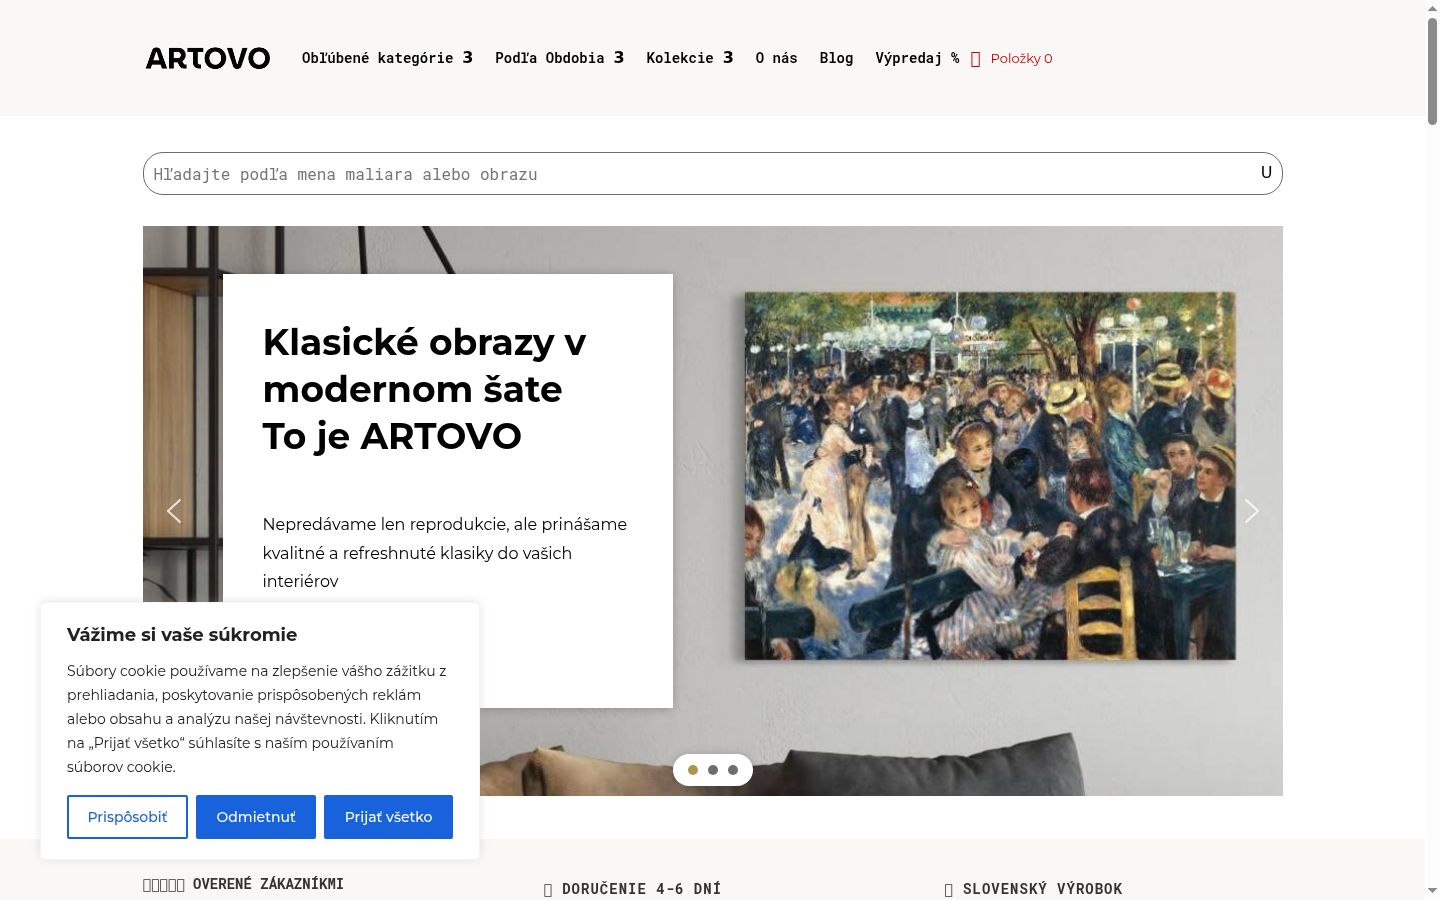Click the Slovenský výrobok text
Viewport: 1440px width, 900px height.
pos(1043,889)
